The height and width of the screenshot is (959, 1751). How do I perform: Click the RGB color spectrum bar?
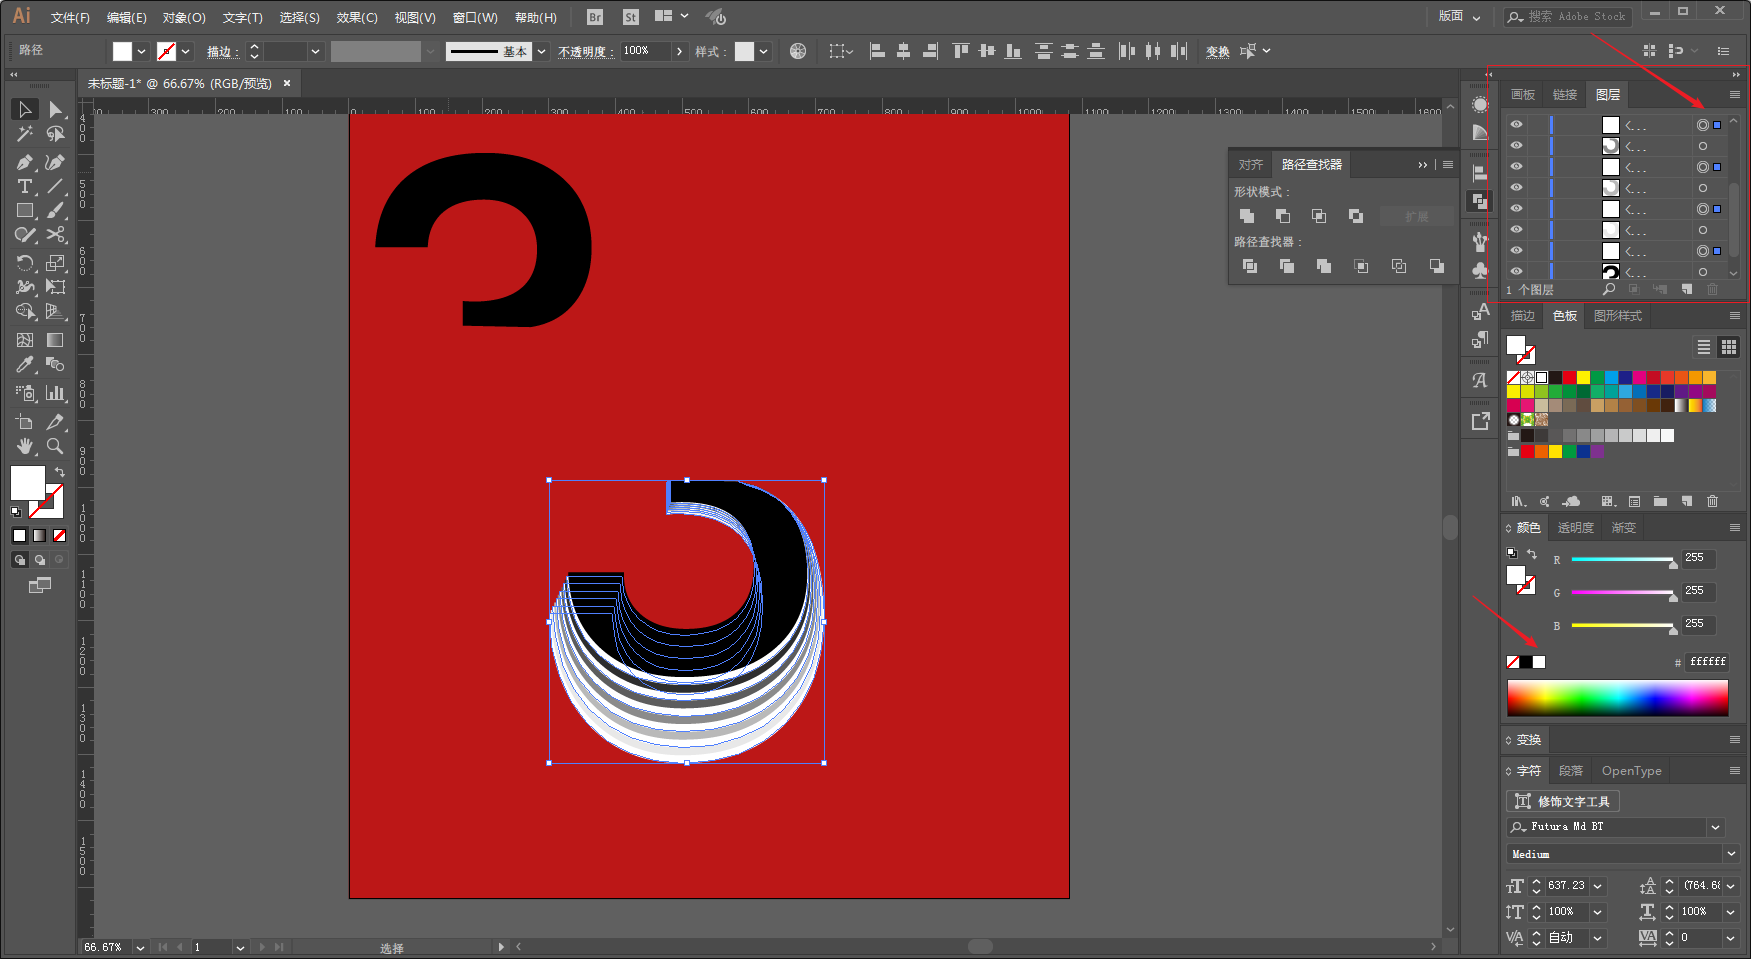click(x=1617, y=698)
